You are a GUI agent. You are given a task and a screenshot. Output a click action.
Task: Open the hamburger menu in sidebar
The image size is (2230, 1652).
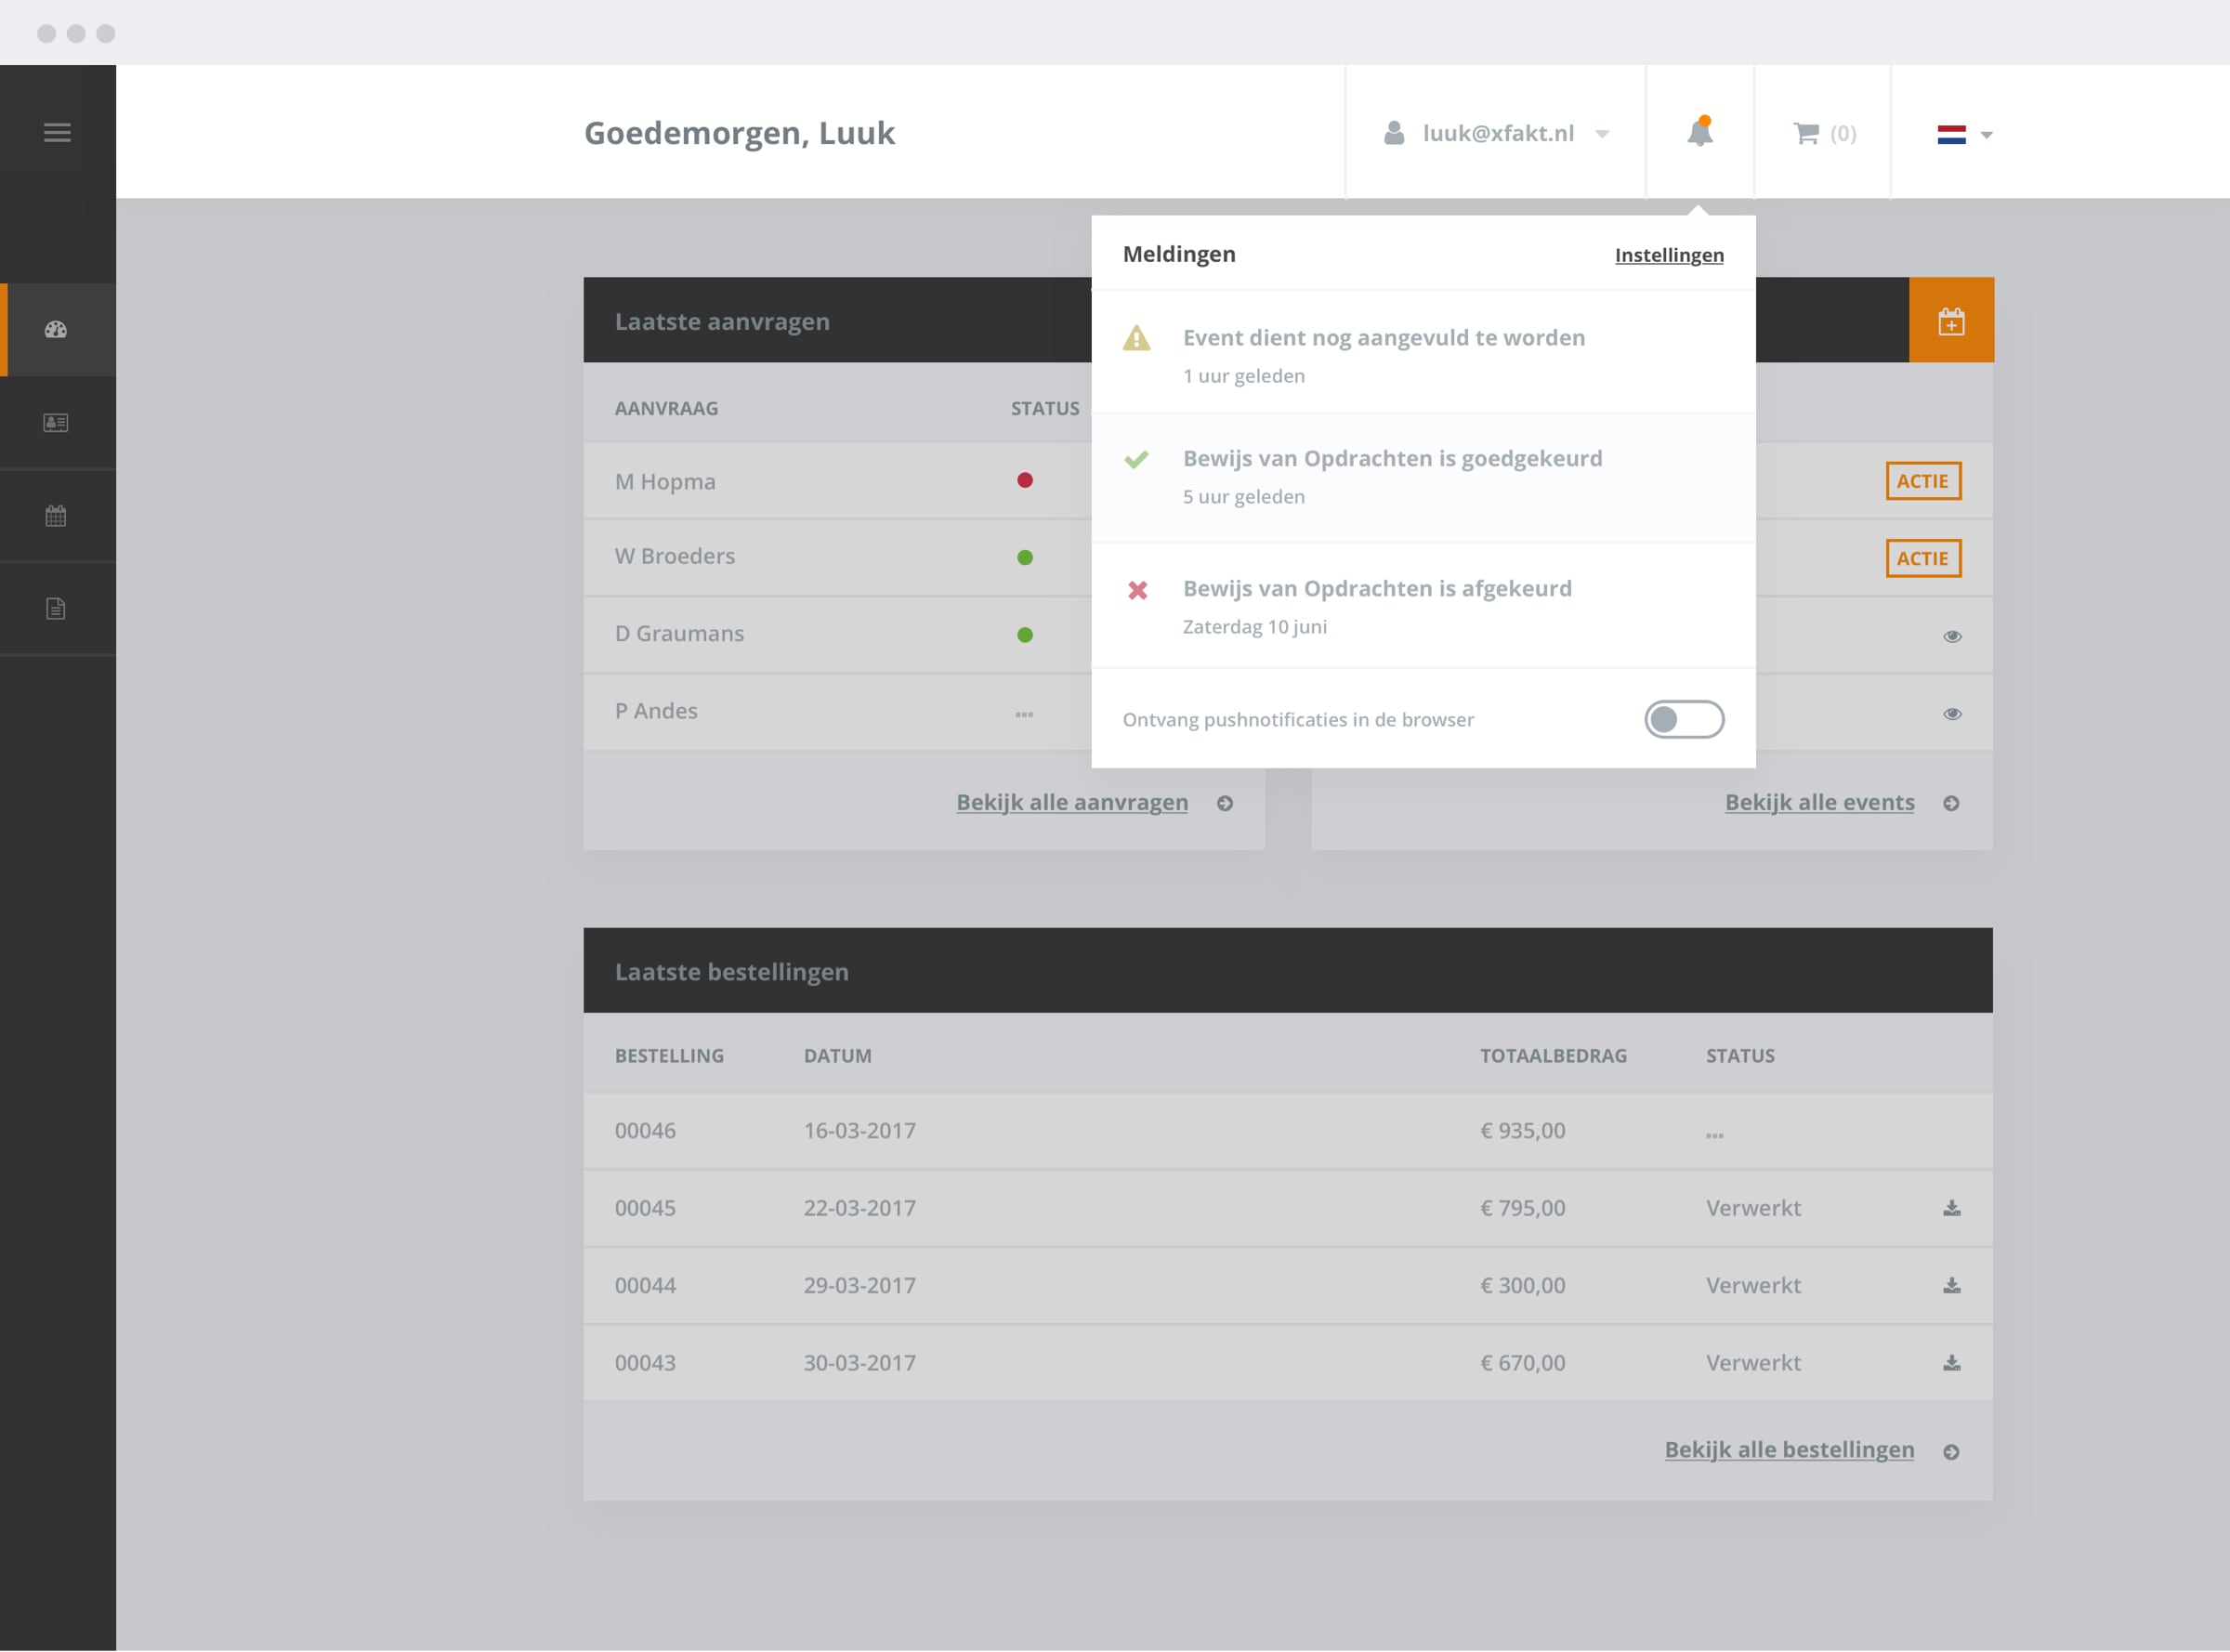(x=57, y=133)
